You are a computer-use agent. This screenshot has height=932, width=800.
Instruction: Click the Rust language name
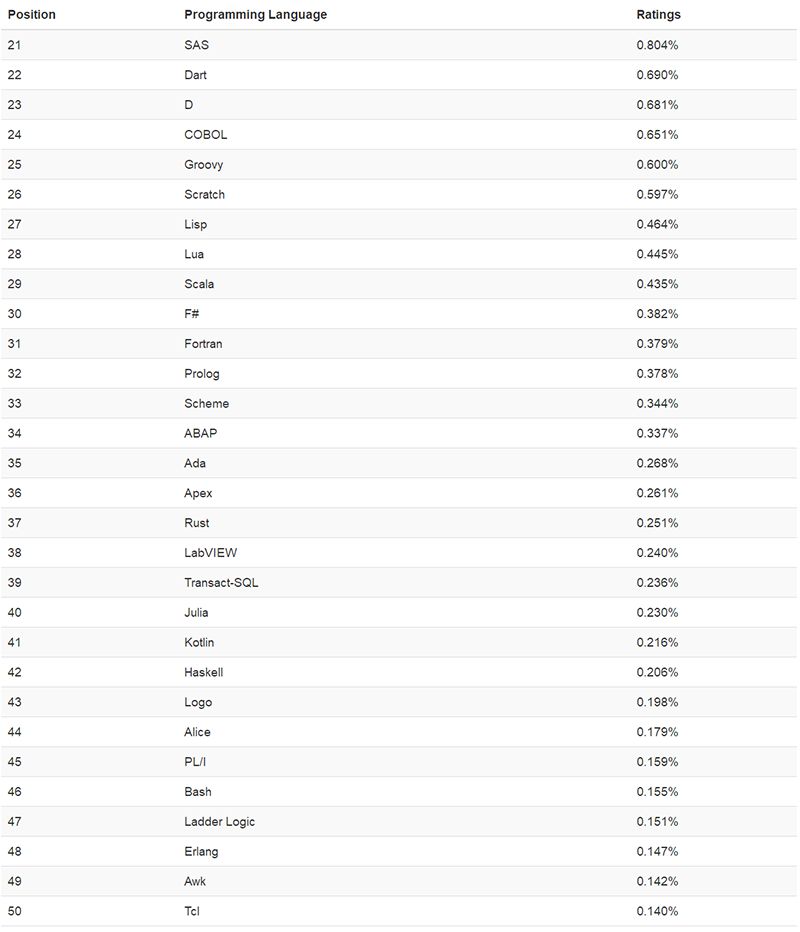(x=197, y=523)
